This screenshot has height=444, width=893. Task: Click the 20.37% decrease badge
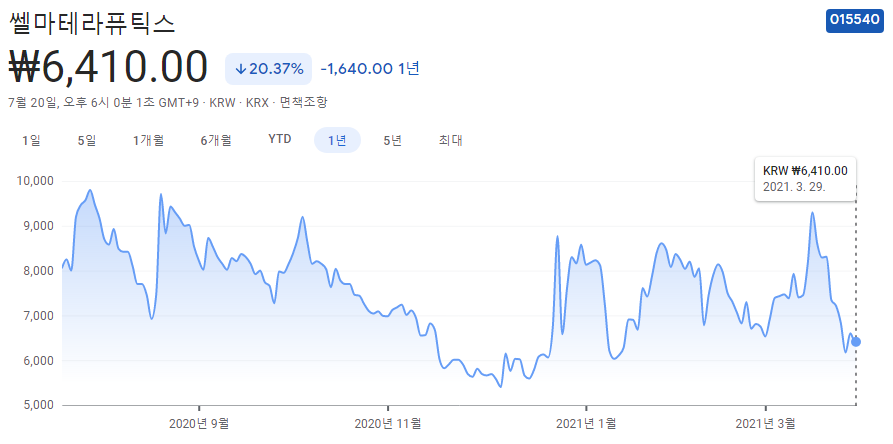268,69
